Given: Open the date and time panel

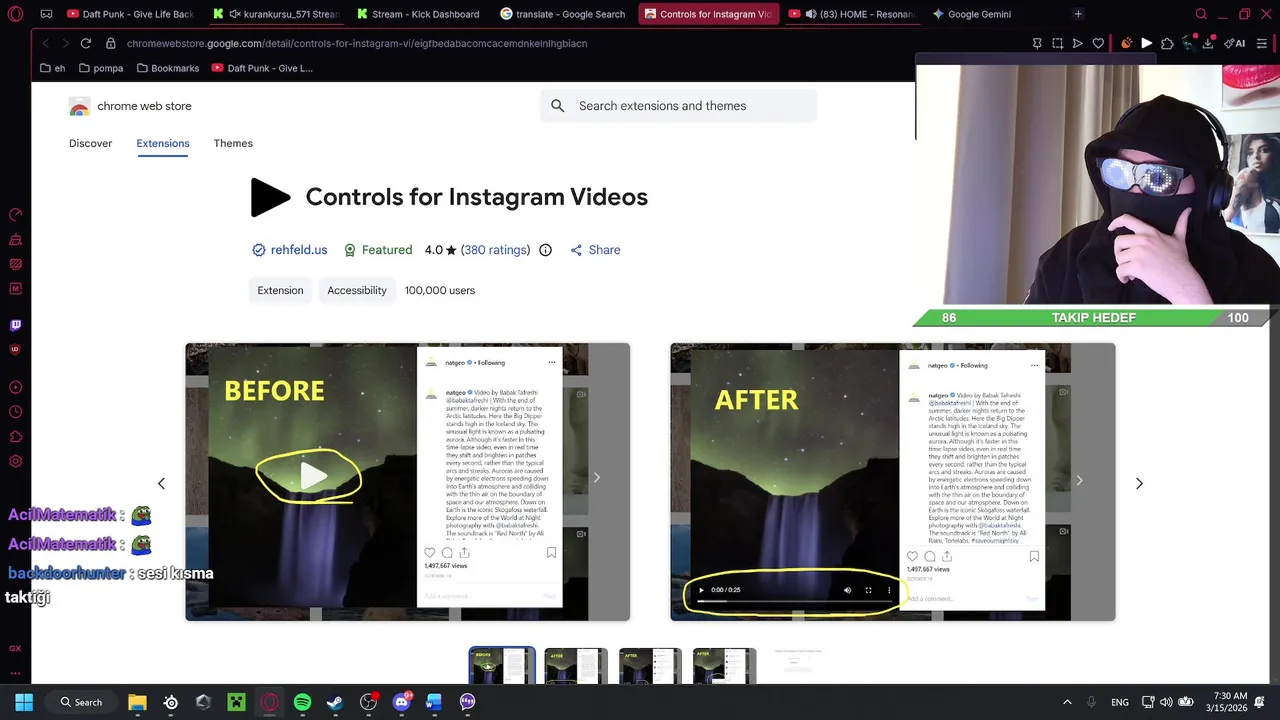Looking at the screenshot, I should [1226, 702].
